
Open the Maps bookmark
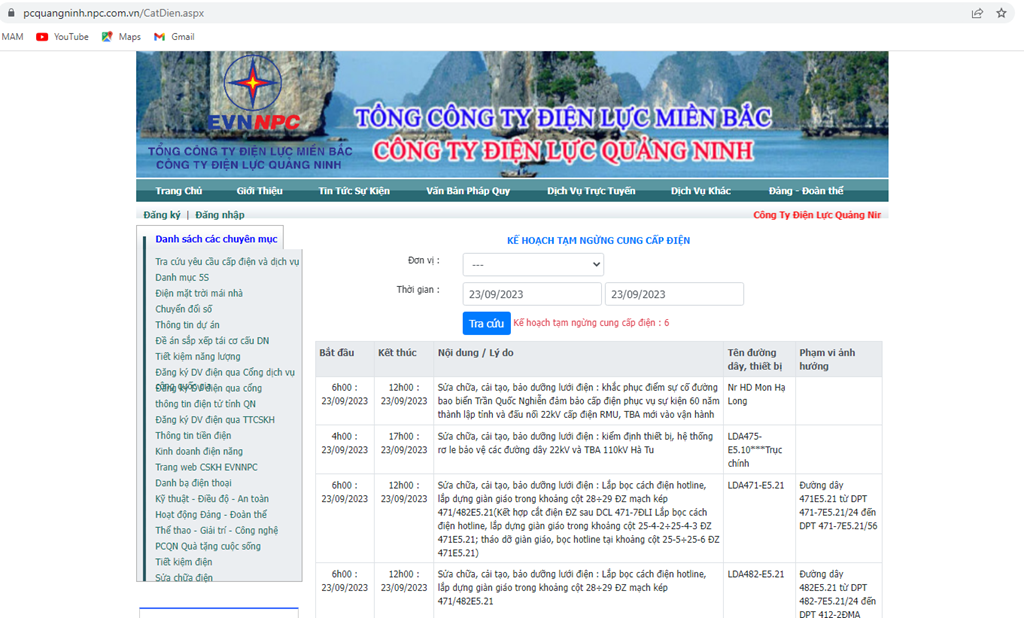[121, 37]
